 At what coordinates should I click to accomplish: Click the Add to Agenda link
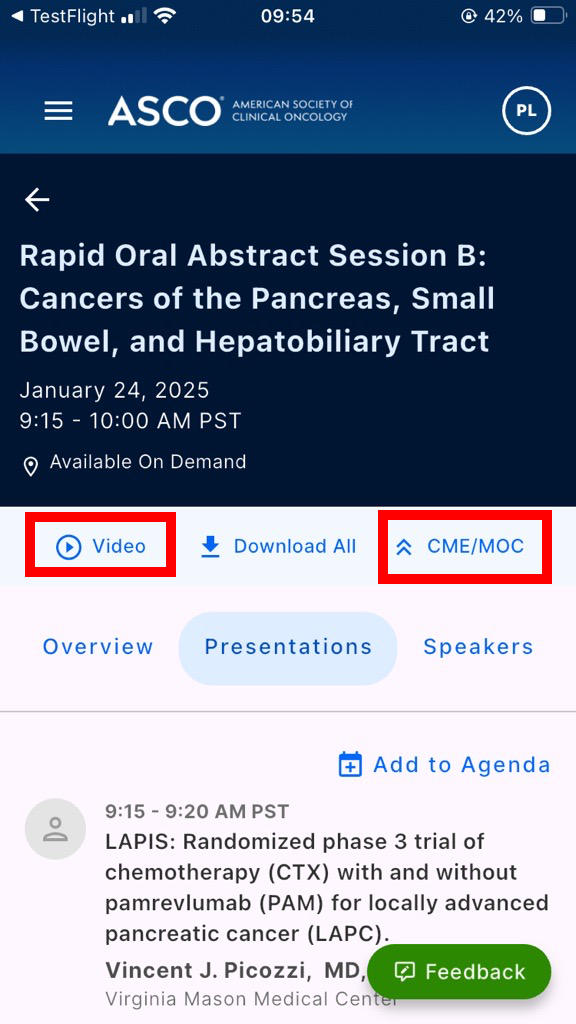coord(460,764)
